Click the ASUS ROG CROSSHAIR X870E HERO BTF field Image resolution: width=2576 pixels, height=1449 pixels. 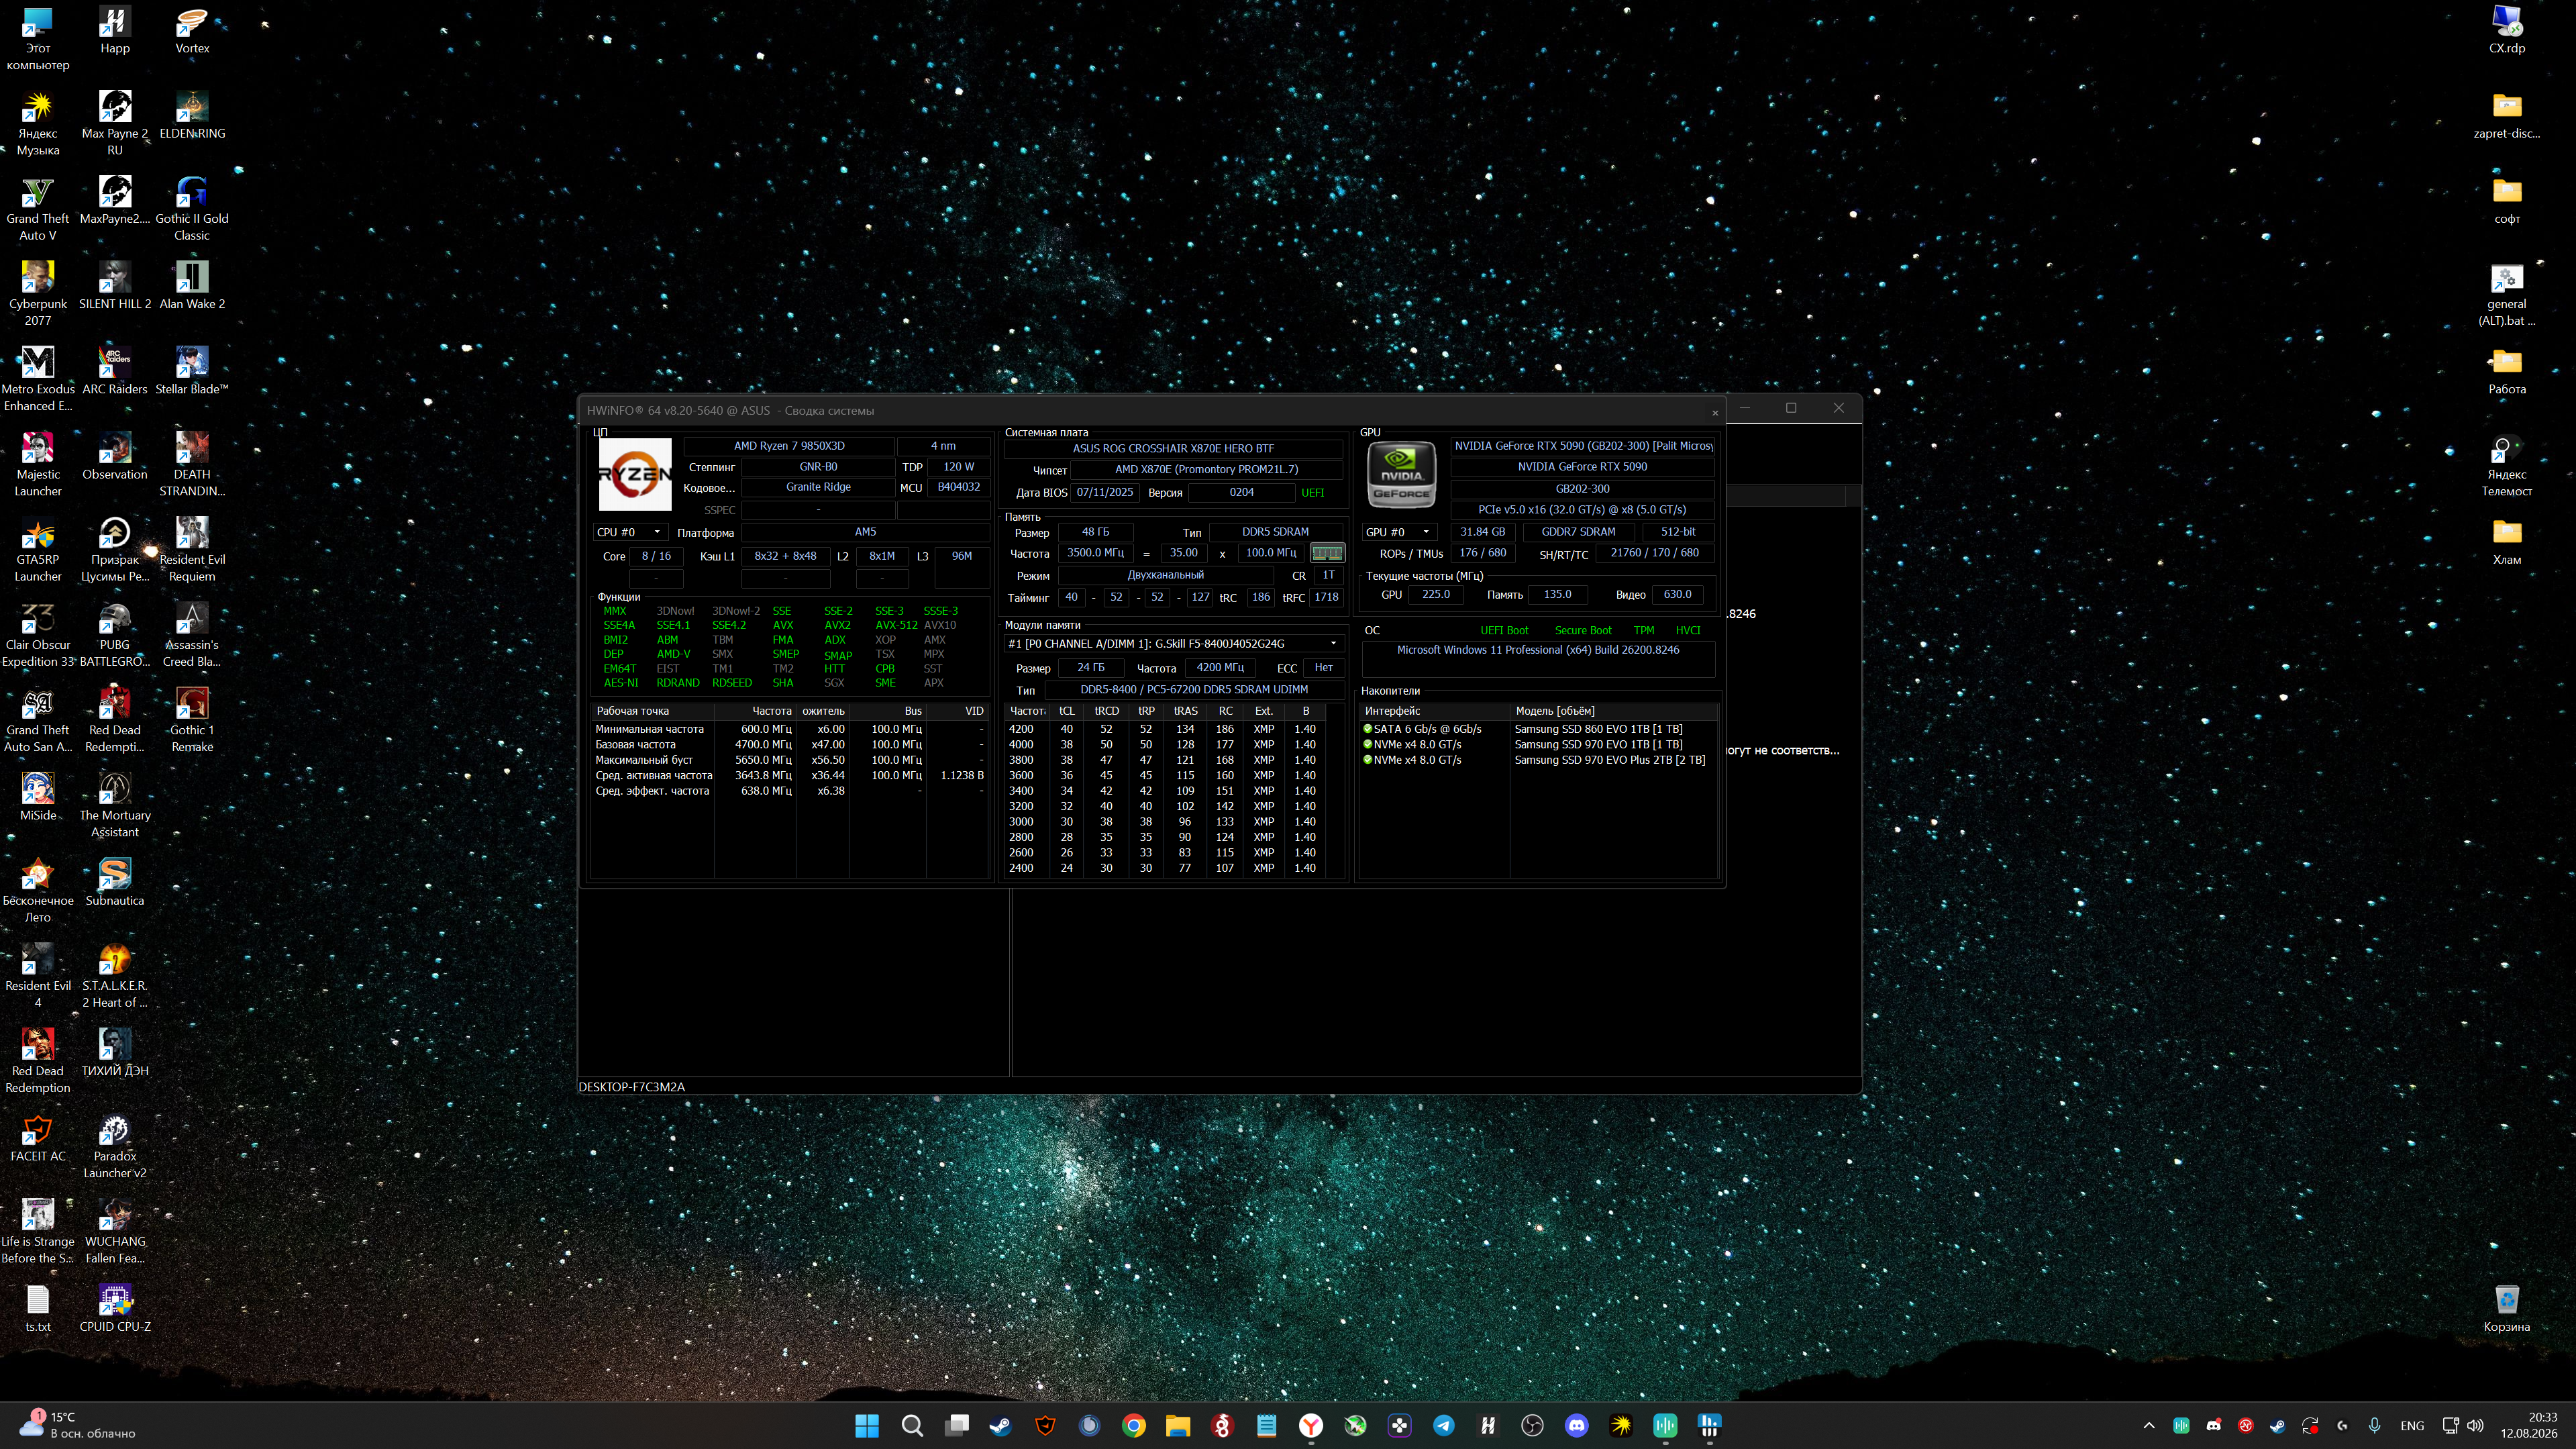1174,449
